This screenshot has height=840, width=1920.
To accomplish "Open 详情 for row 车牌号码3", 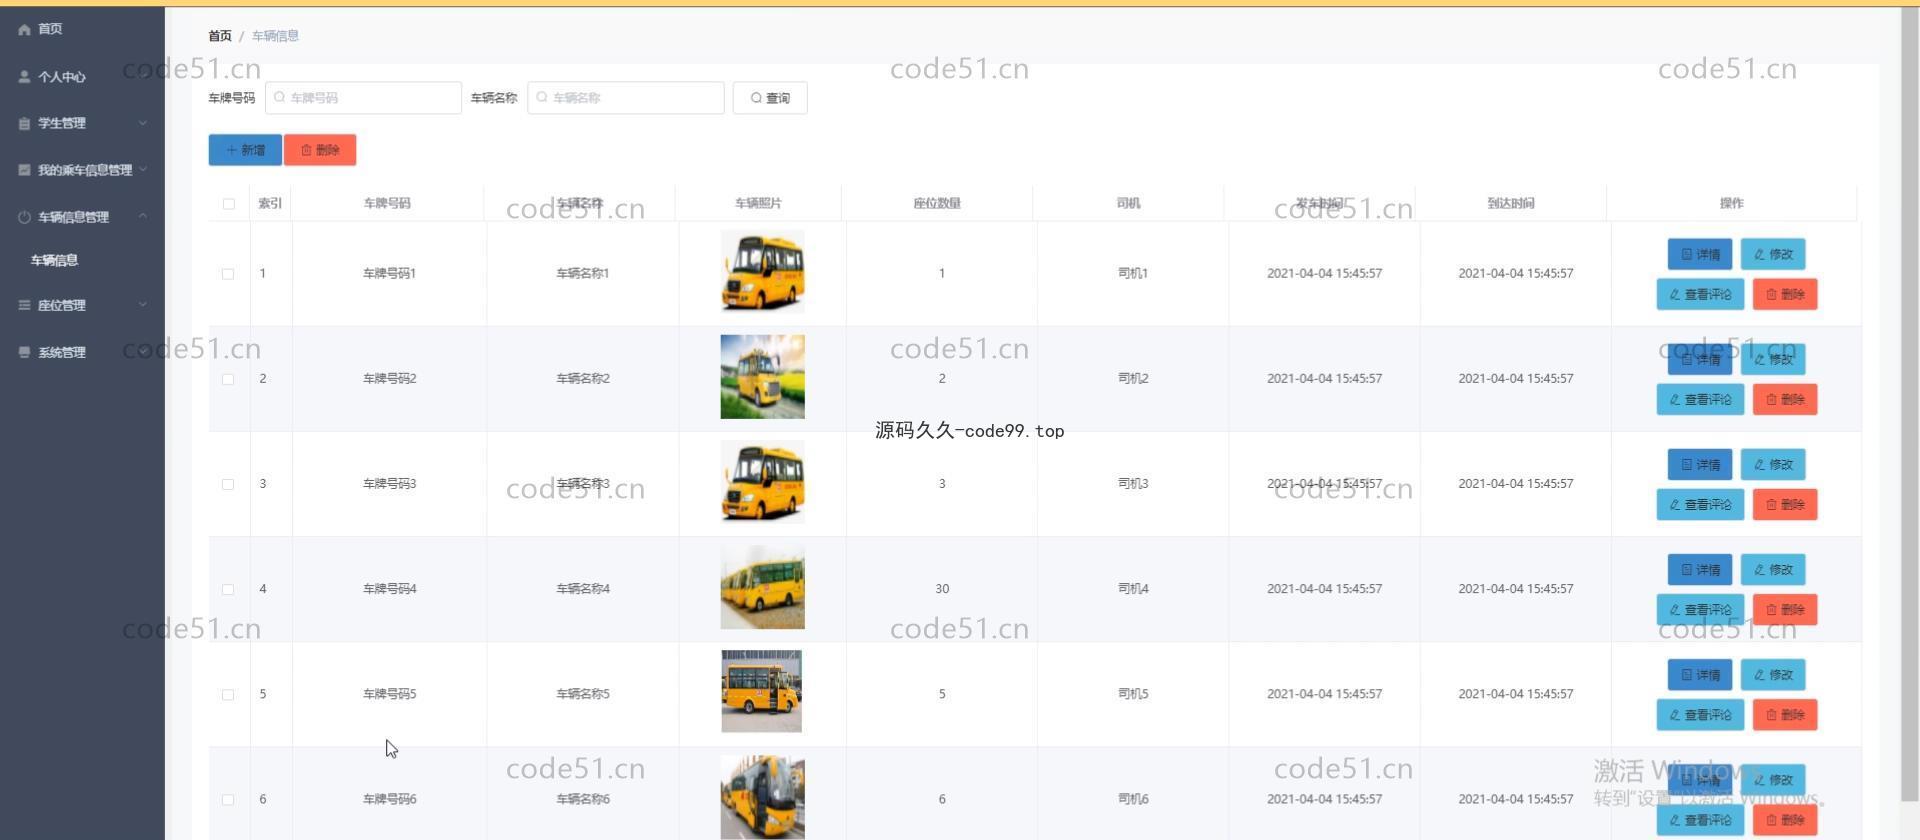I will (1700, 464).
